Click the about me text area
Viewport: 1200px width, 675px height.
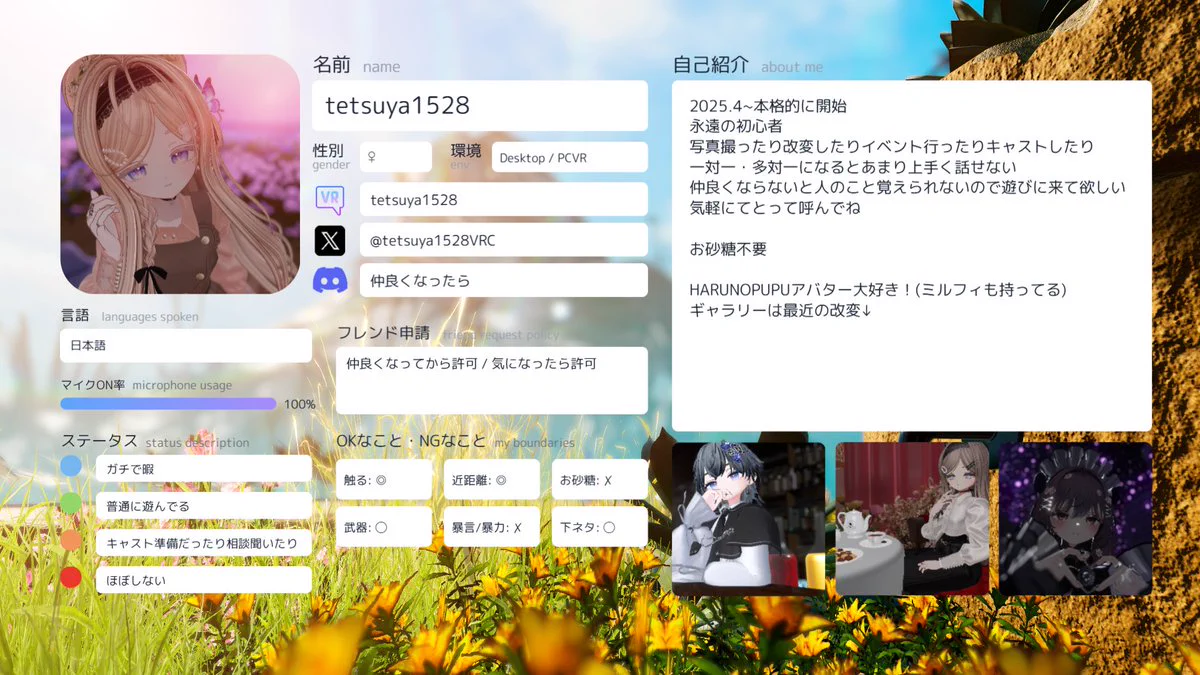pyautogui.click(x=912, y=256)
